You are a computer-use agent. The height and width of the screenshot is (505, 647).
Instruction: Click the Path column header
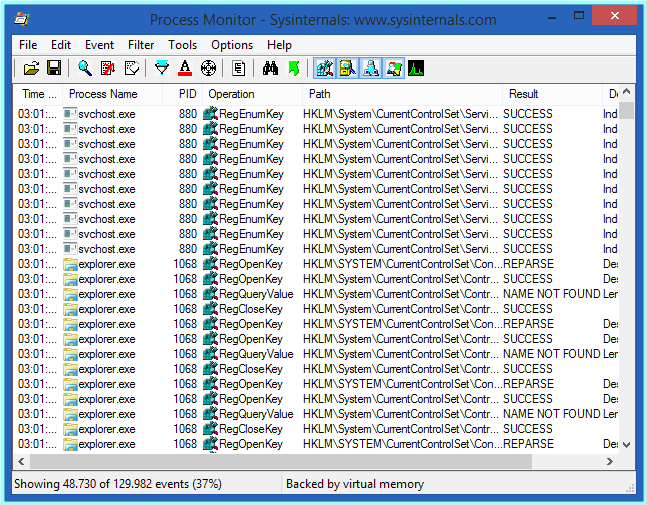pyautogui.click(x=402, y=94)
